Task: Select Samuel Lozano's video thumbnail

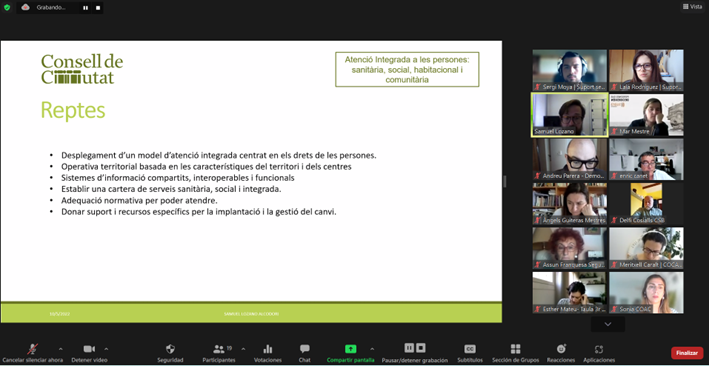Action: (x=570, y=115)
